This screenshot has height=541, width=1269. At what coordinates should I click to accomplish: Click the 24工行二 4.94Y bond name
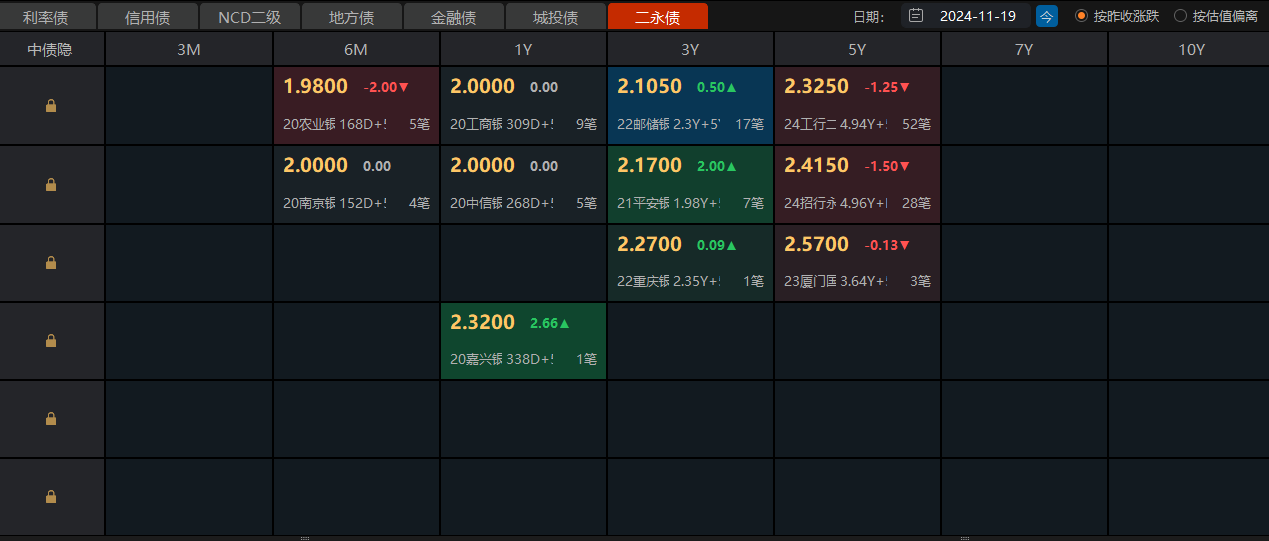(836, 125)
